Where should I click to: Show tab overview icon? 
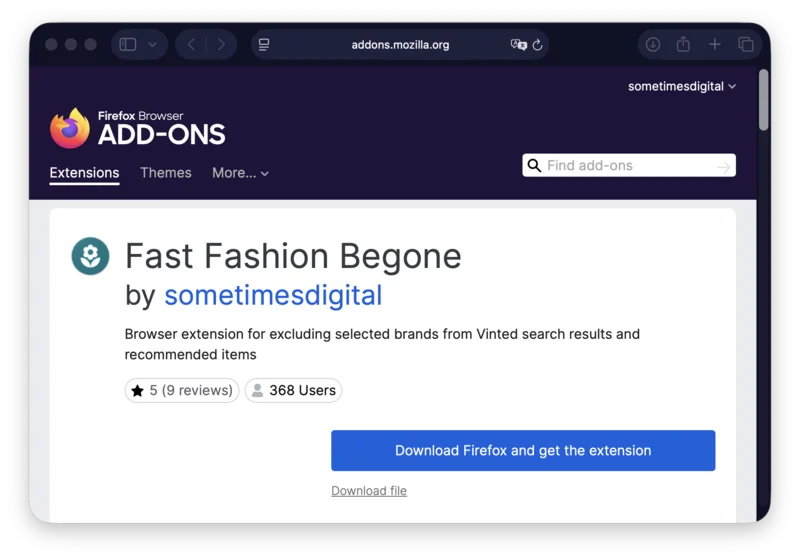tap(746, 45)
